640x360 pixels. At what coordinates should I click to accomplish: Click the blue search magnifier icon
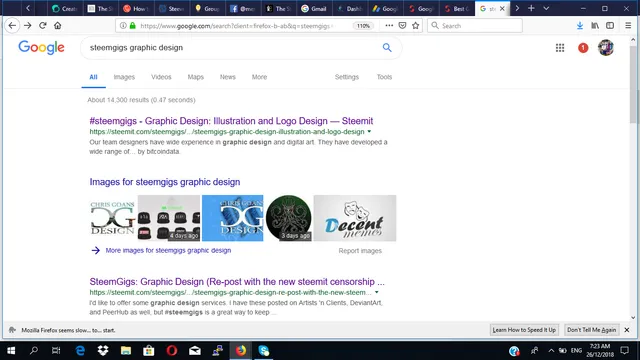click(387, 47)
